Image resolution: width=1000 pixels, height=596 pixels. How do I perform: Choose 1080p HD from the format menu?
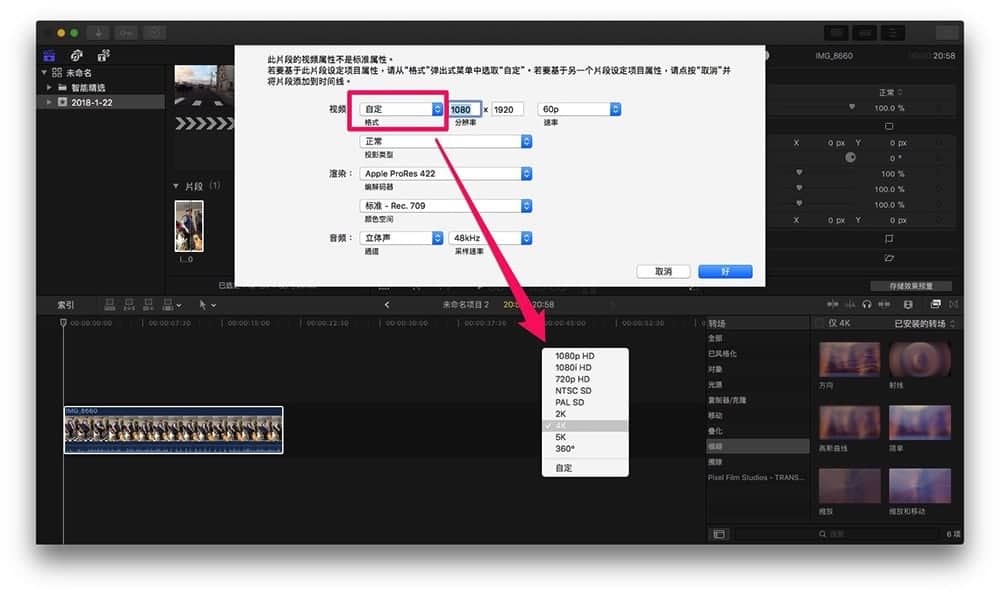[x=574, y=356]
